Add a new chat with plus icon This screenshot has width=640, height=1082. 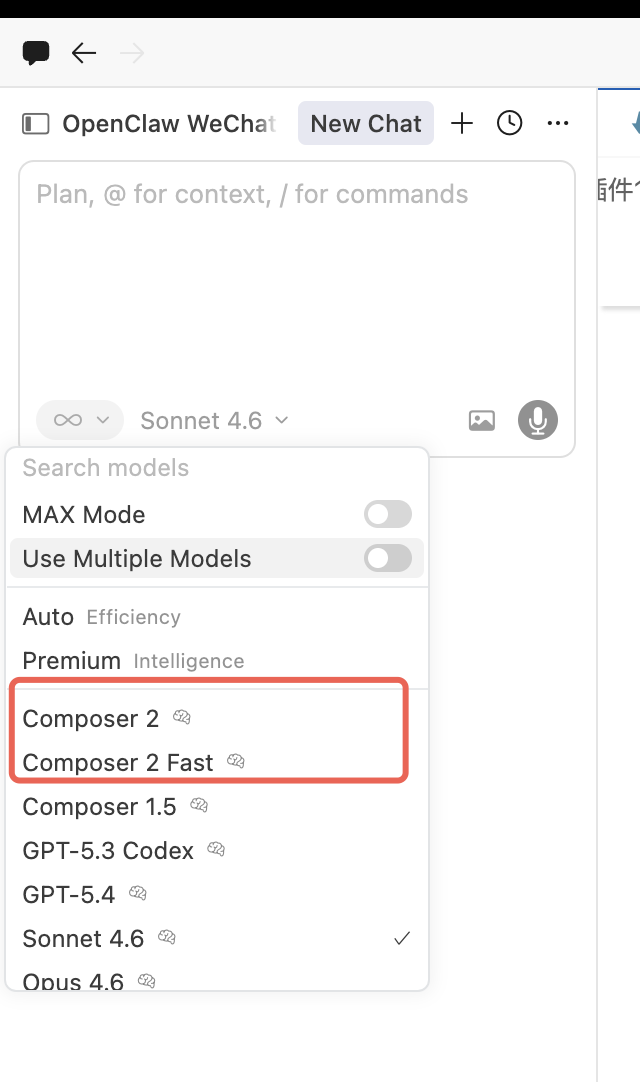coord(462,124)
